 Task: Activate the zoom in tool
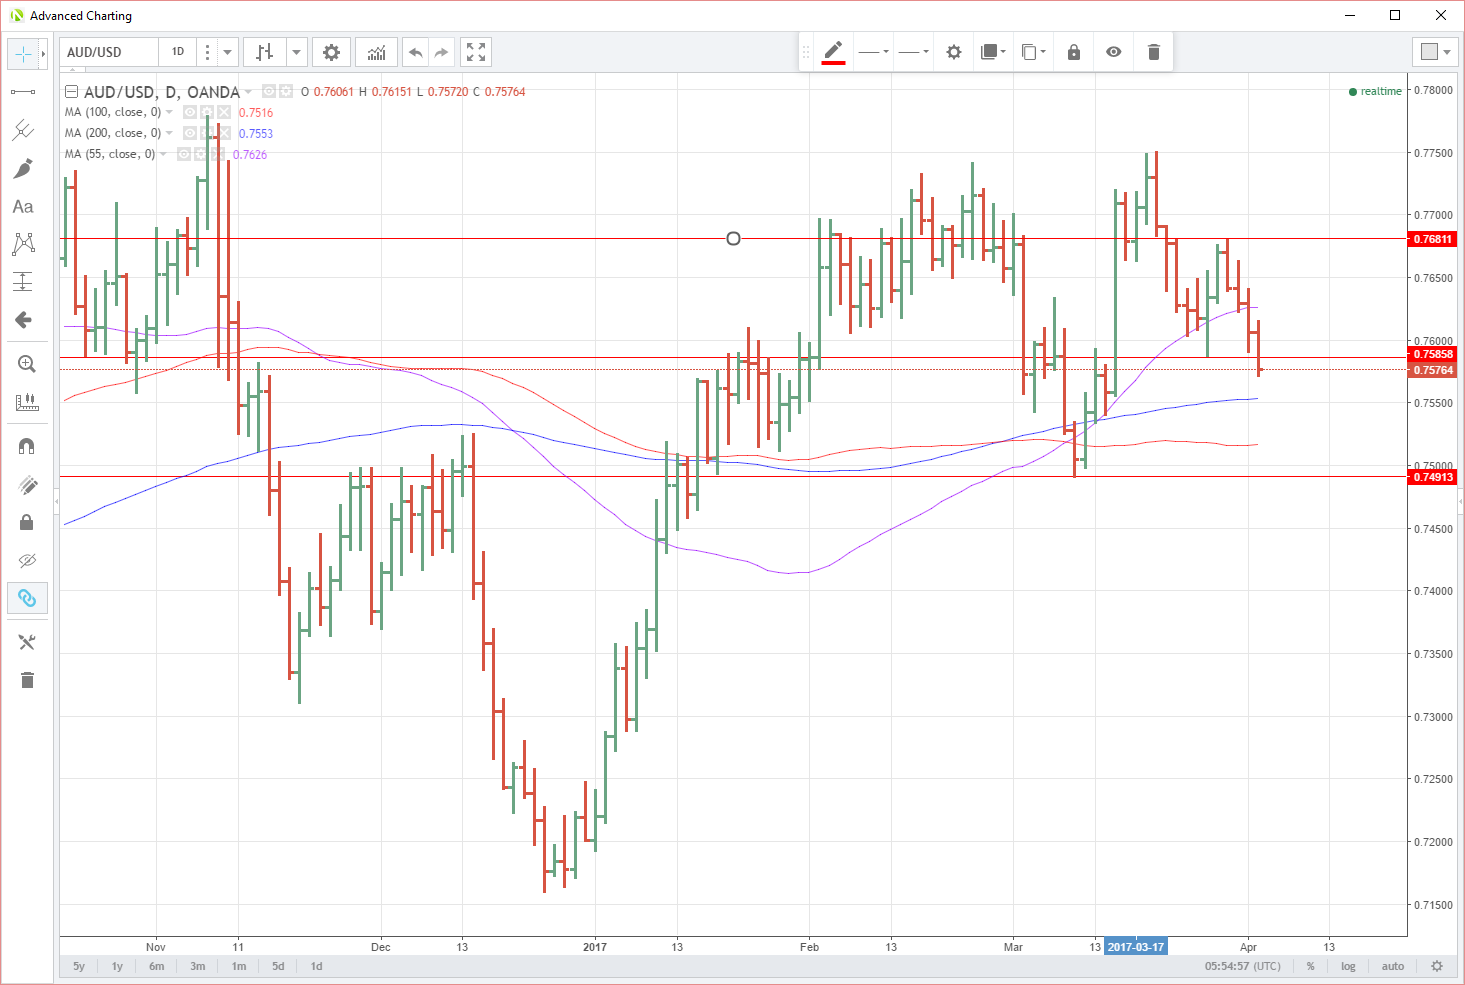pos(26,364)
